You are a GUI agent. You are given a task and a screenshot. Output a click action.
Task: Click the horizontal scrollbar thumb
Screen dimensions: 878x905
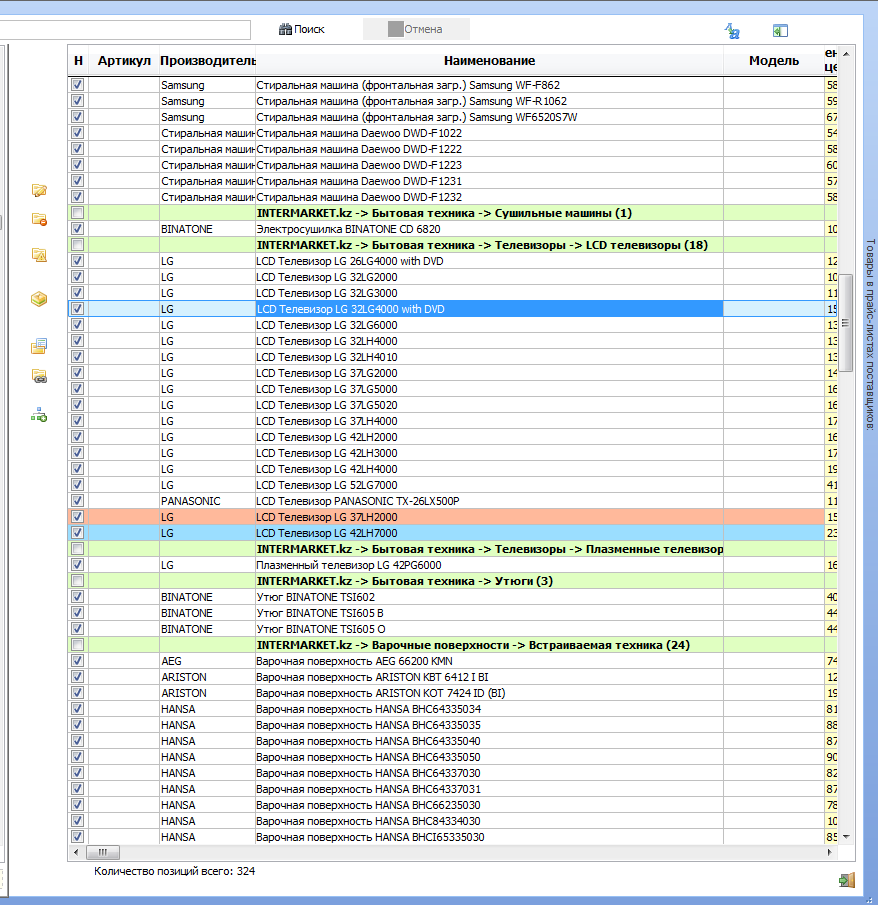point(103,852)
